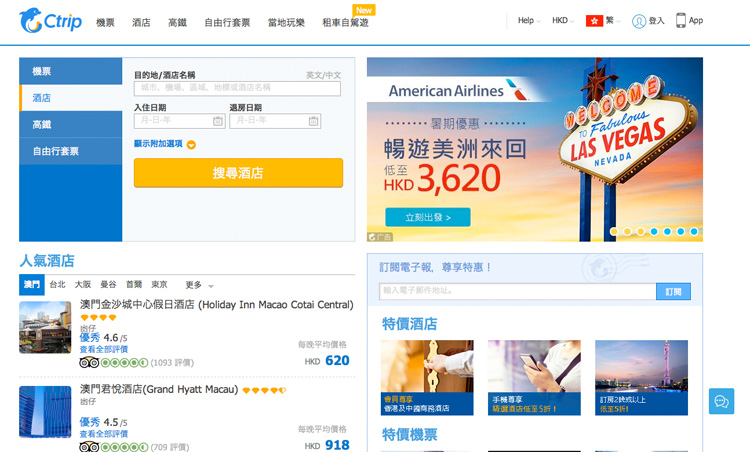The image size is (750, 452).
Task: Click the orange arrow beside 顯示附加選項
Action: 191,144
